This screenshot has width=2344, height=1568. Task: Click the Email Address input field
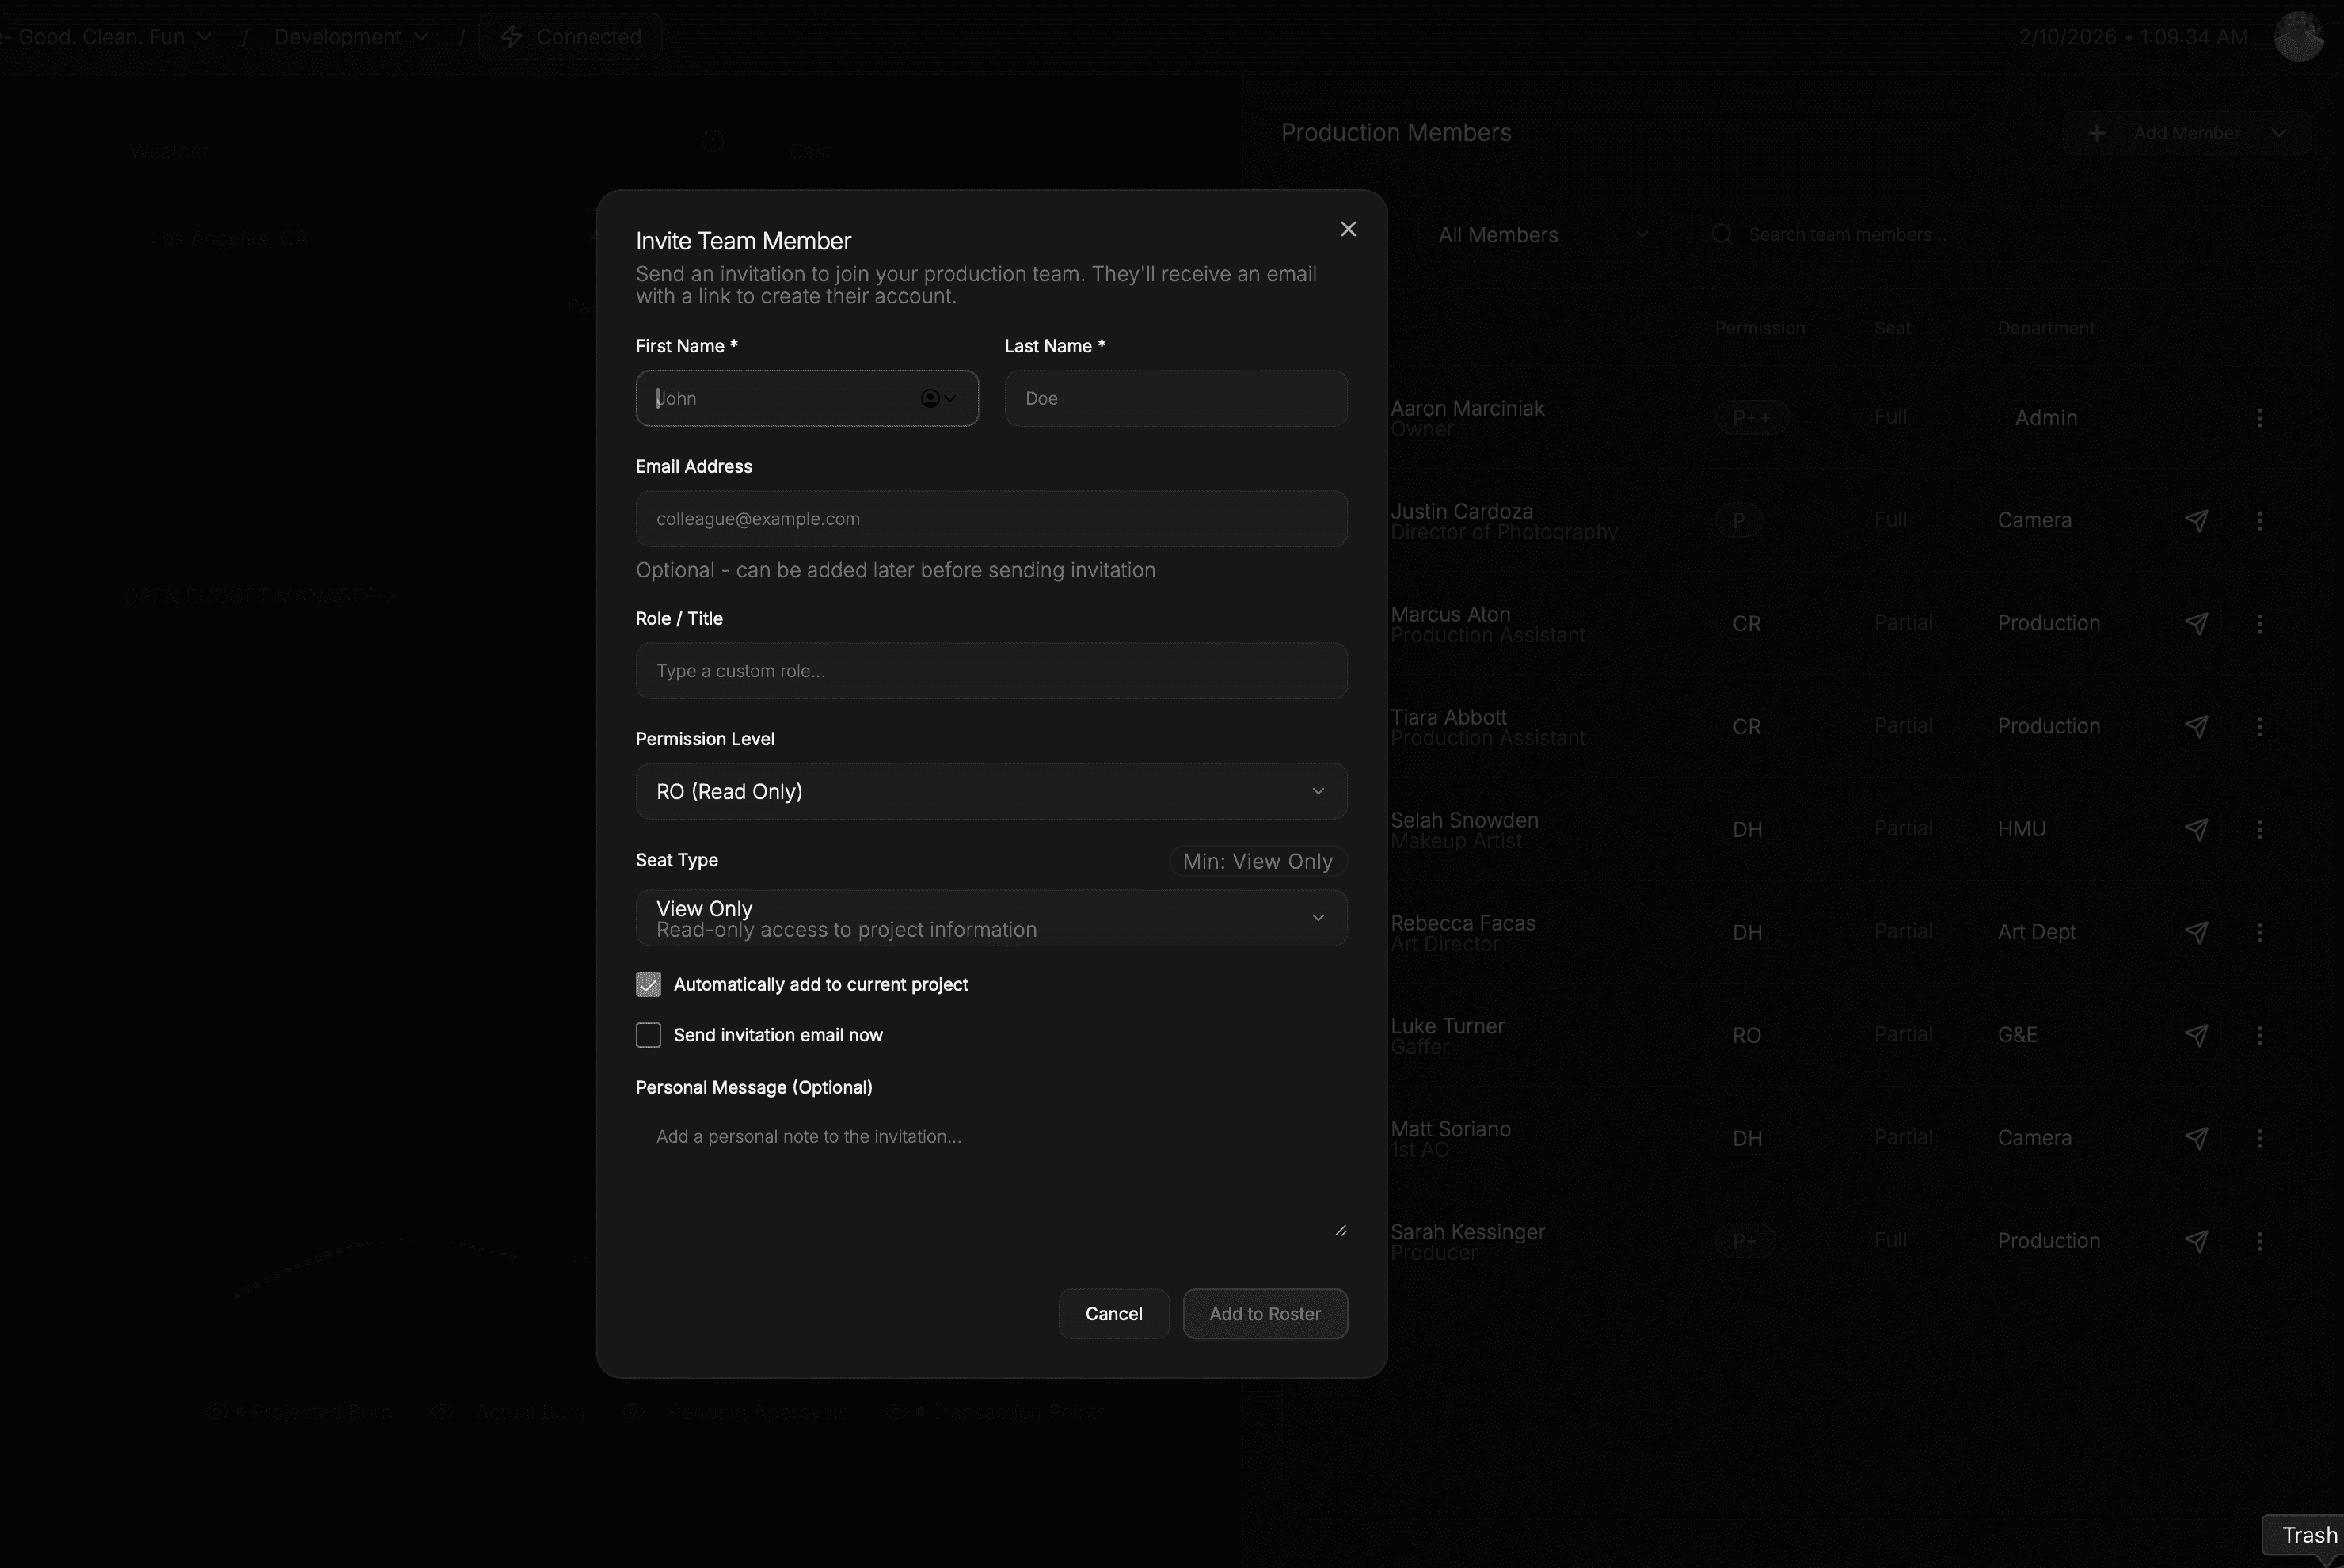click(x=991, y=519)
